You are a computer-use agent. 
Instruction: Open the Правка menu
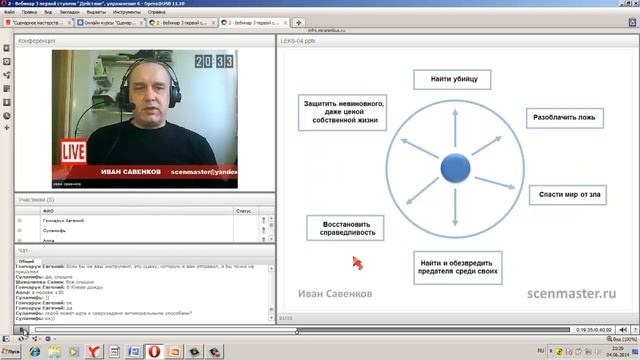click(29, 12)
